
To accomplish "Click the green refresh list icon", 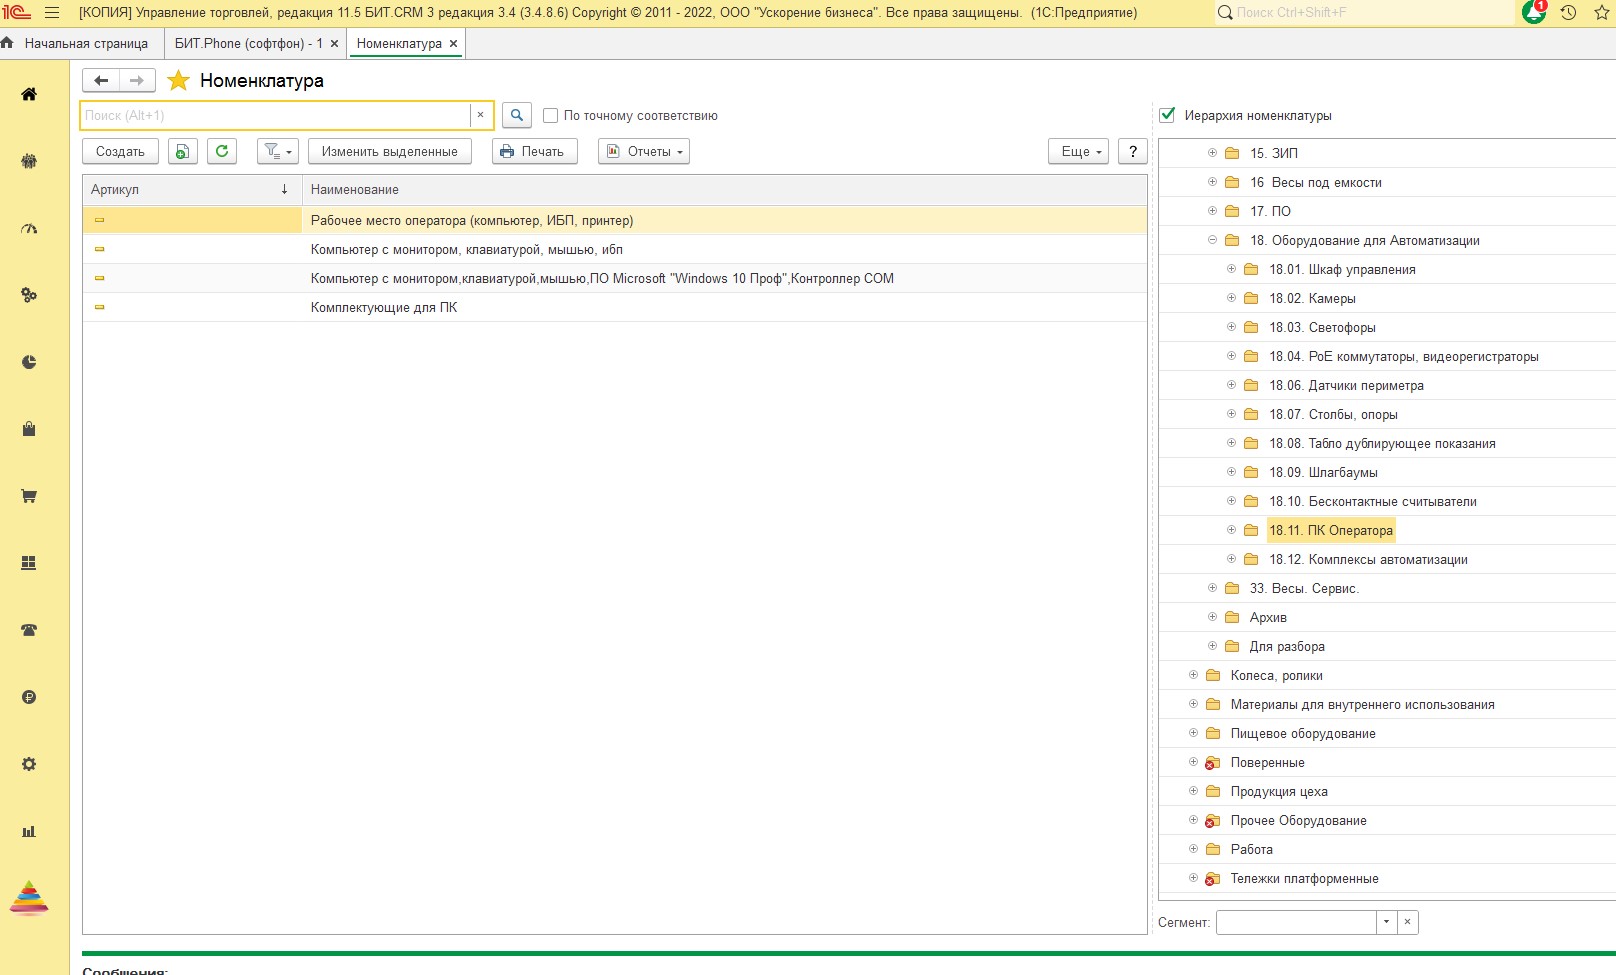I will (222, 151).
